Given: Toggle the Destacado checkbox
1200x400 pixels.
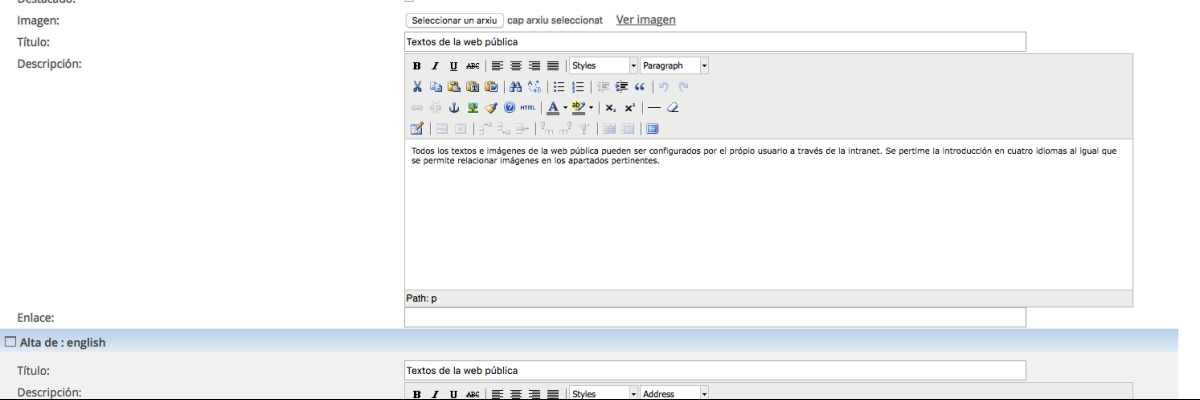Looking at the screenshot, I should click(409, 1).
